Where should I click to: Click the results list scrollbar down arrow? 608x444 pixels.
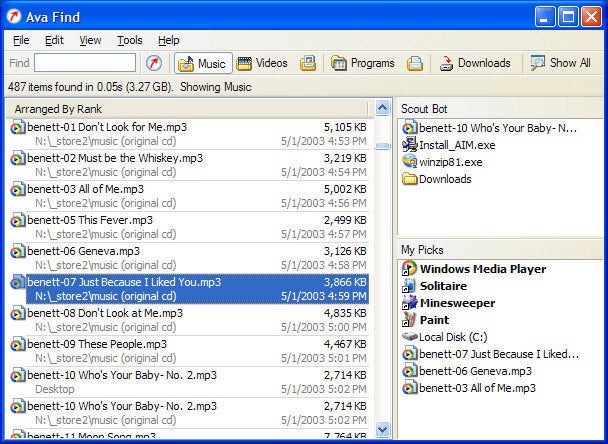click(x=383, y=429)
